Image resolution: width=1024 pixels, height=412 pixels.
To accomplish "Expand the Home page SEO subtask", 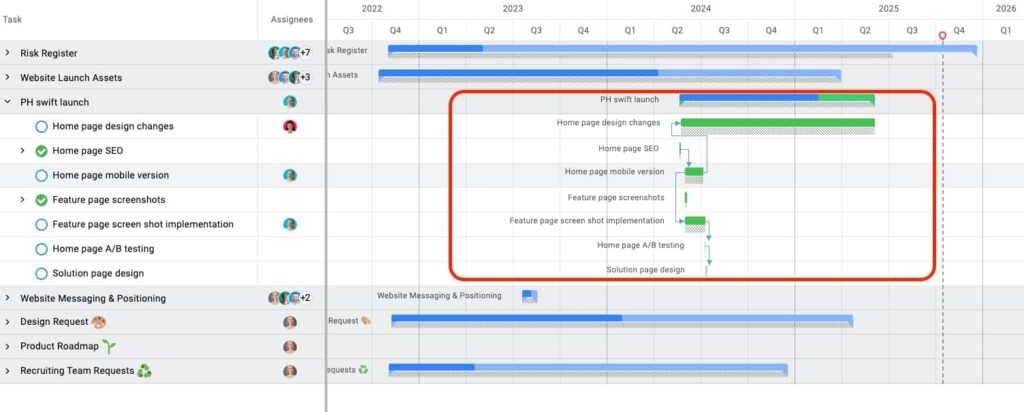I will click(x=22, y=151).
